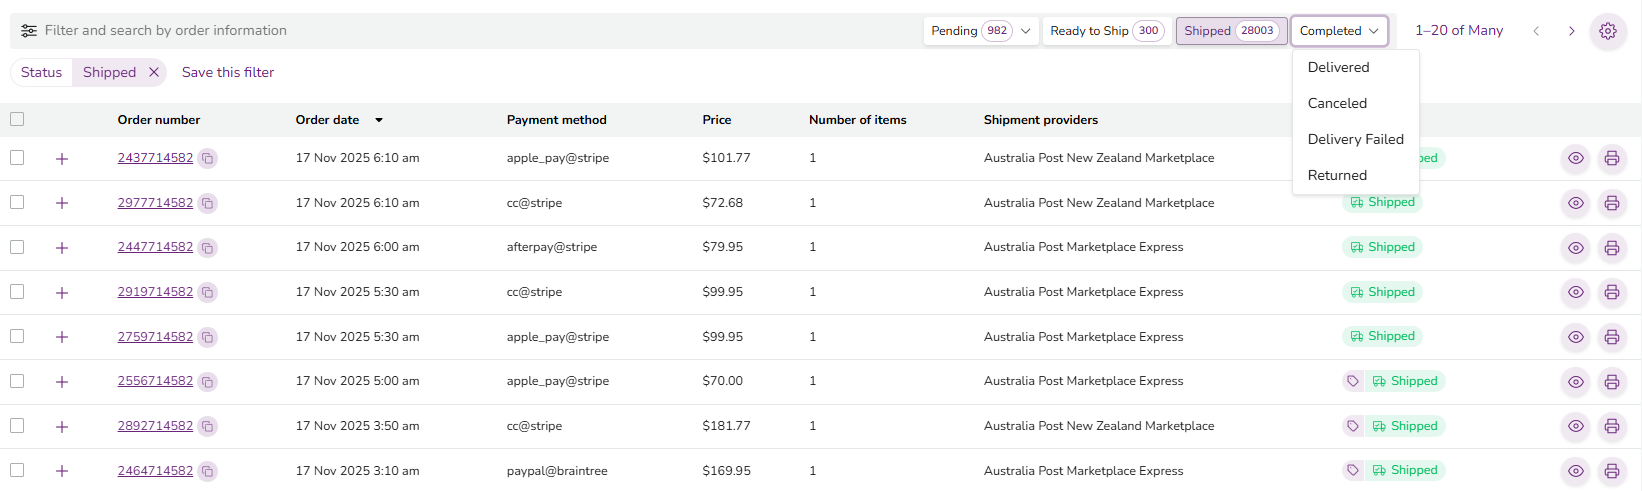The image size is (1642, 491).
Task: Print order 2977714582 using printer icon
Action: point(1611,203)
